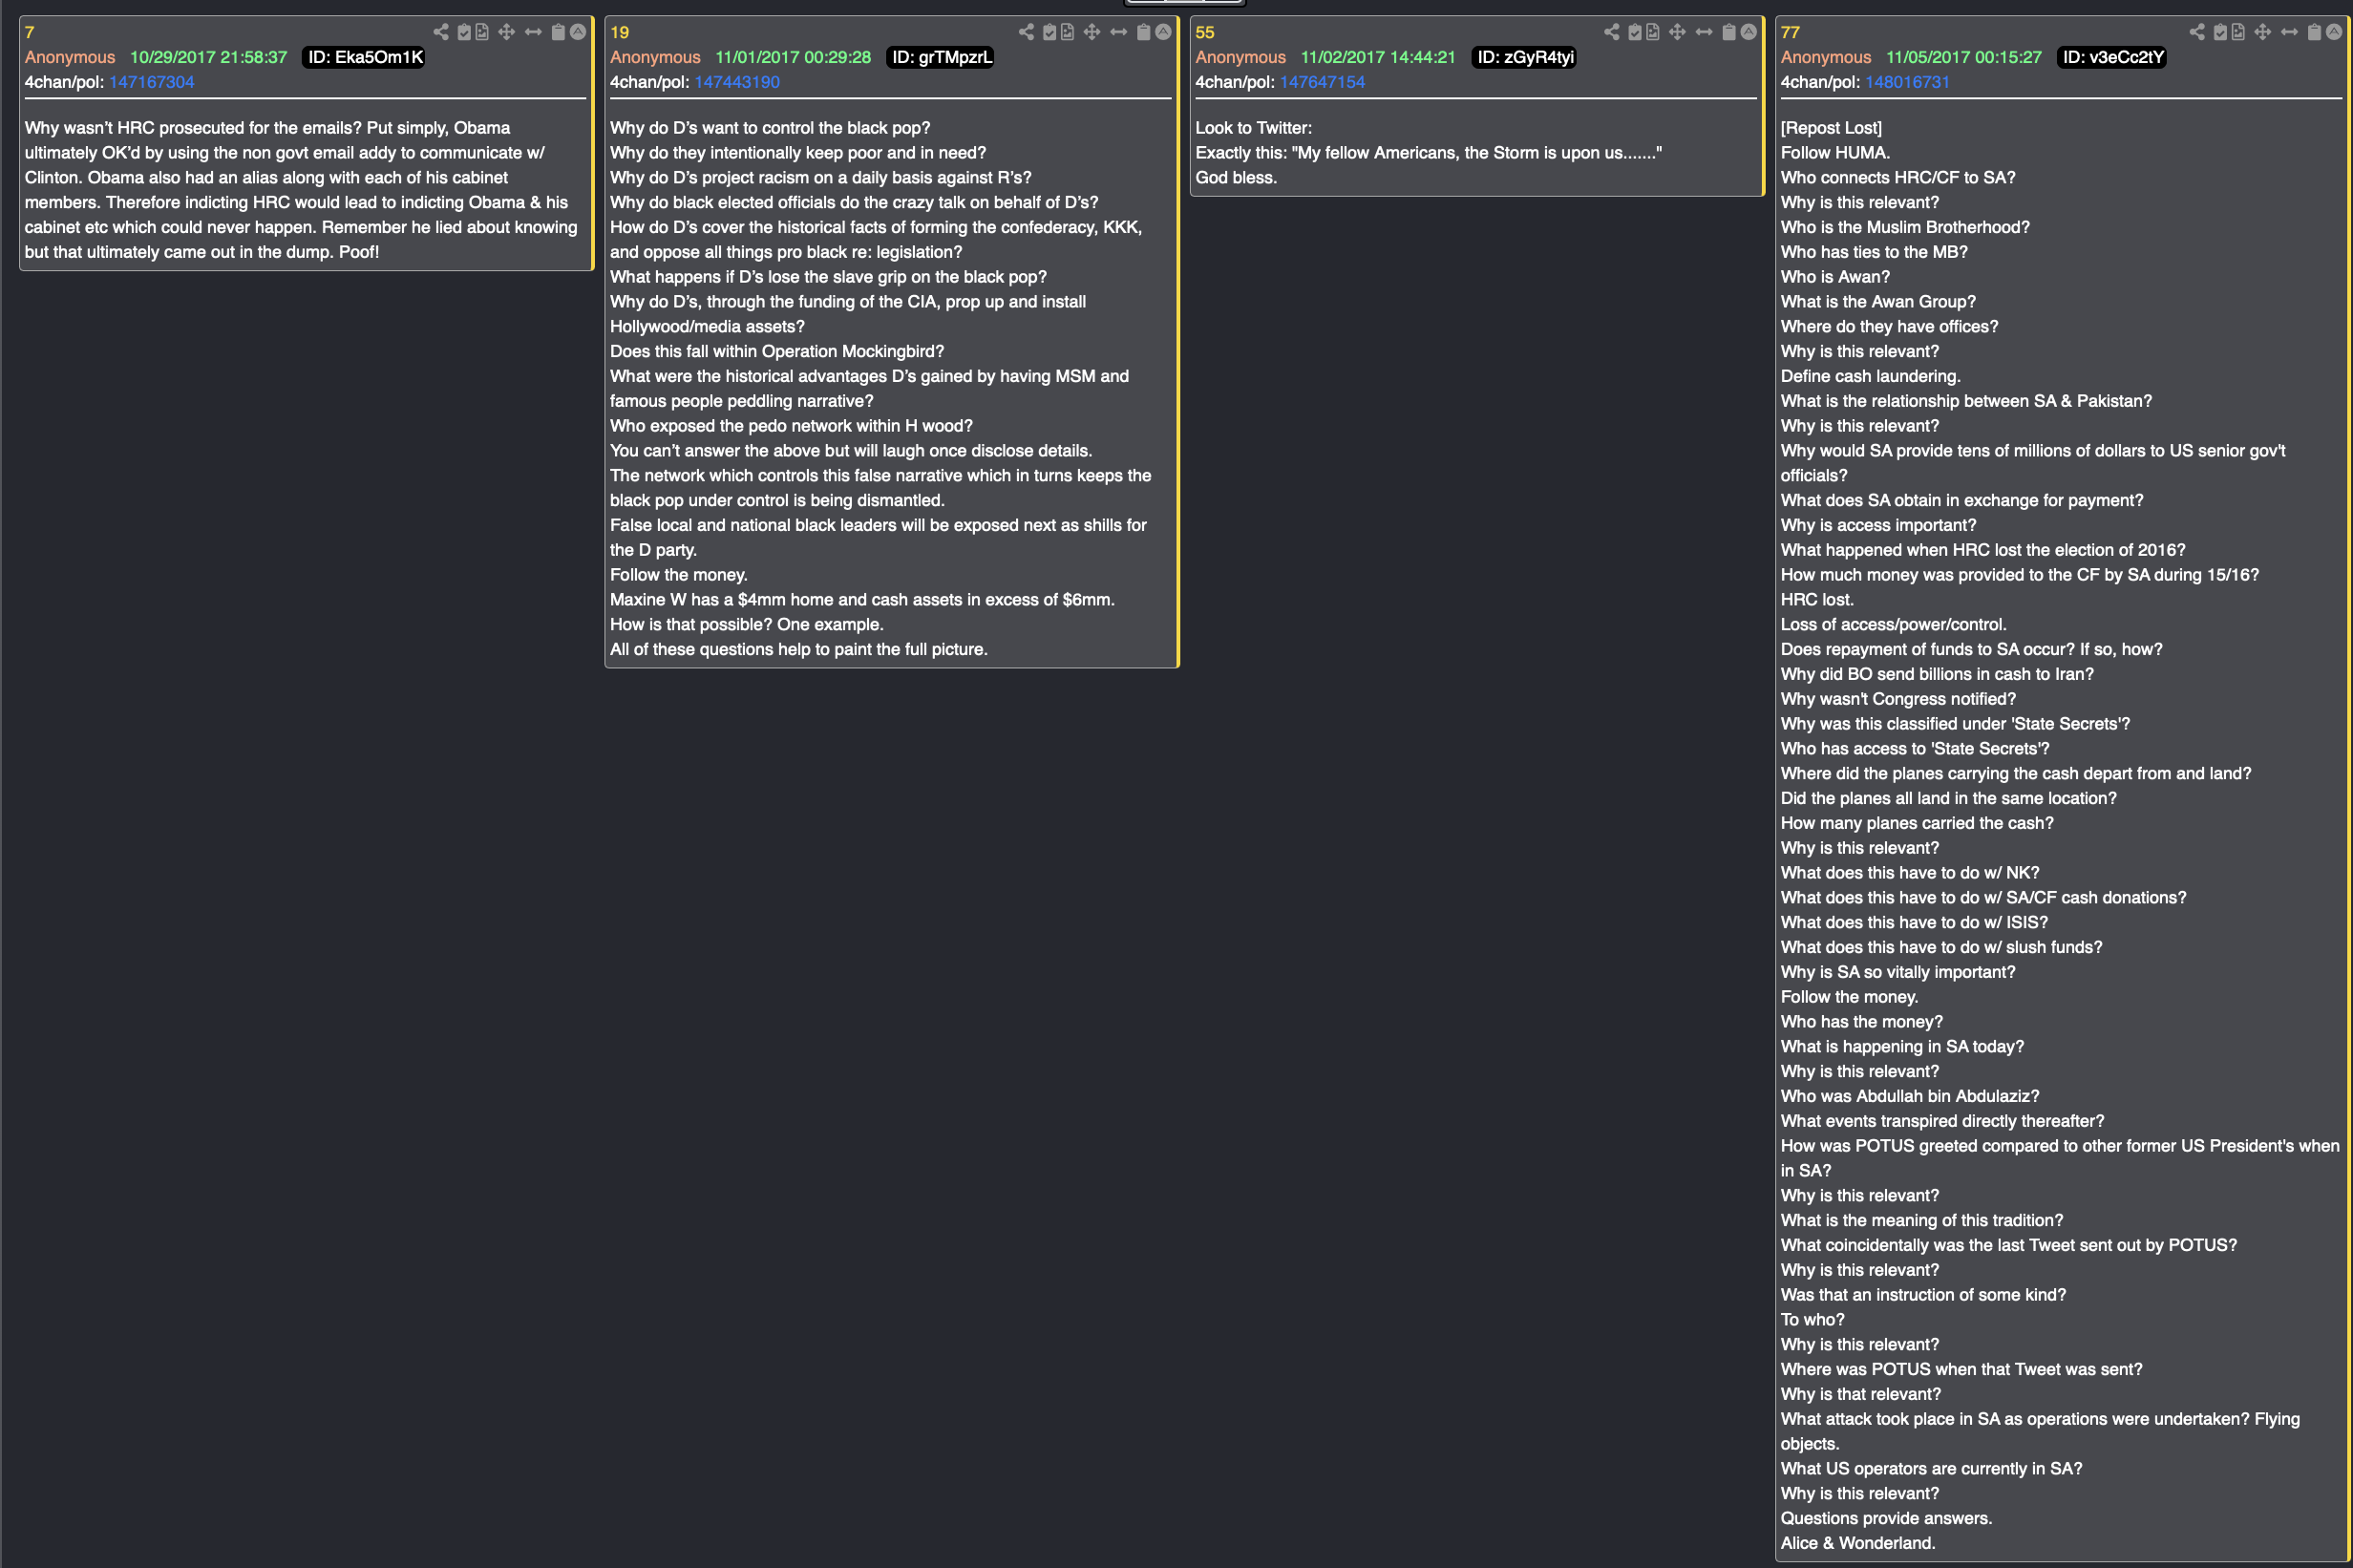Click the horizontal resize arrows on post 77
Viewport: 2353px width, 1568px height.
pos(2288,32)
